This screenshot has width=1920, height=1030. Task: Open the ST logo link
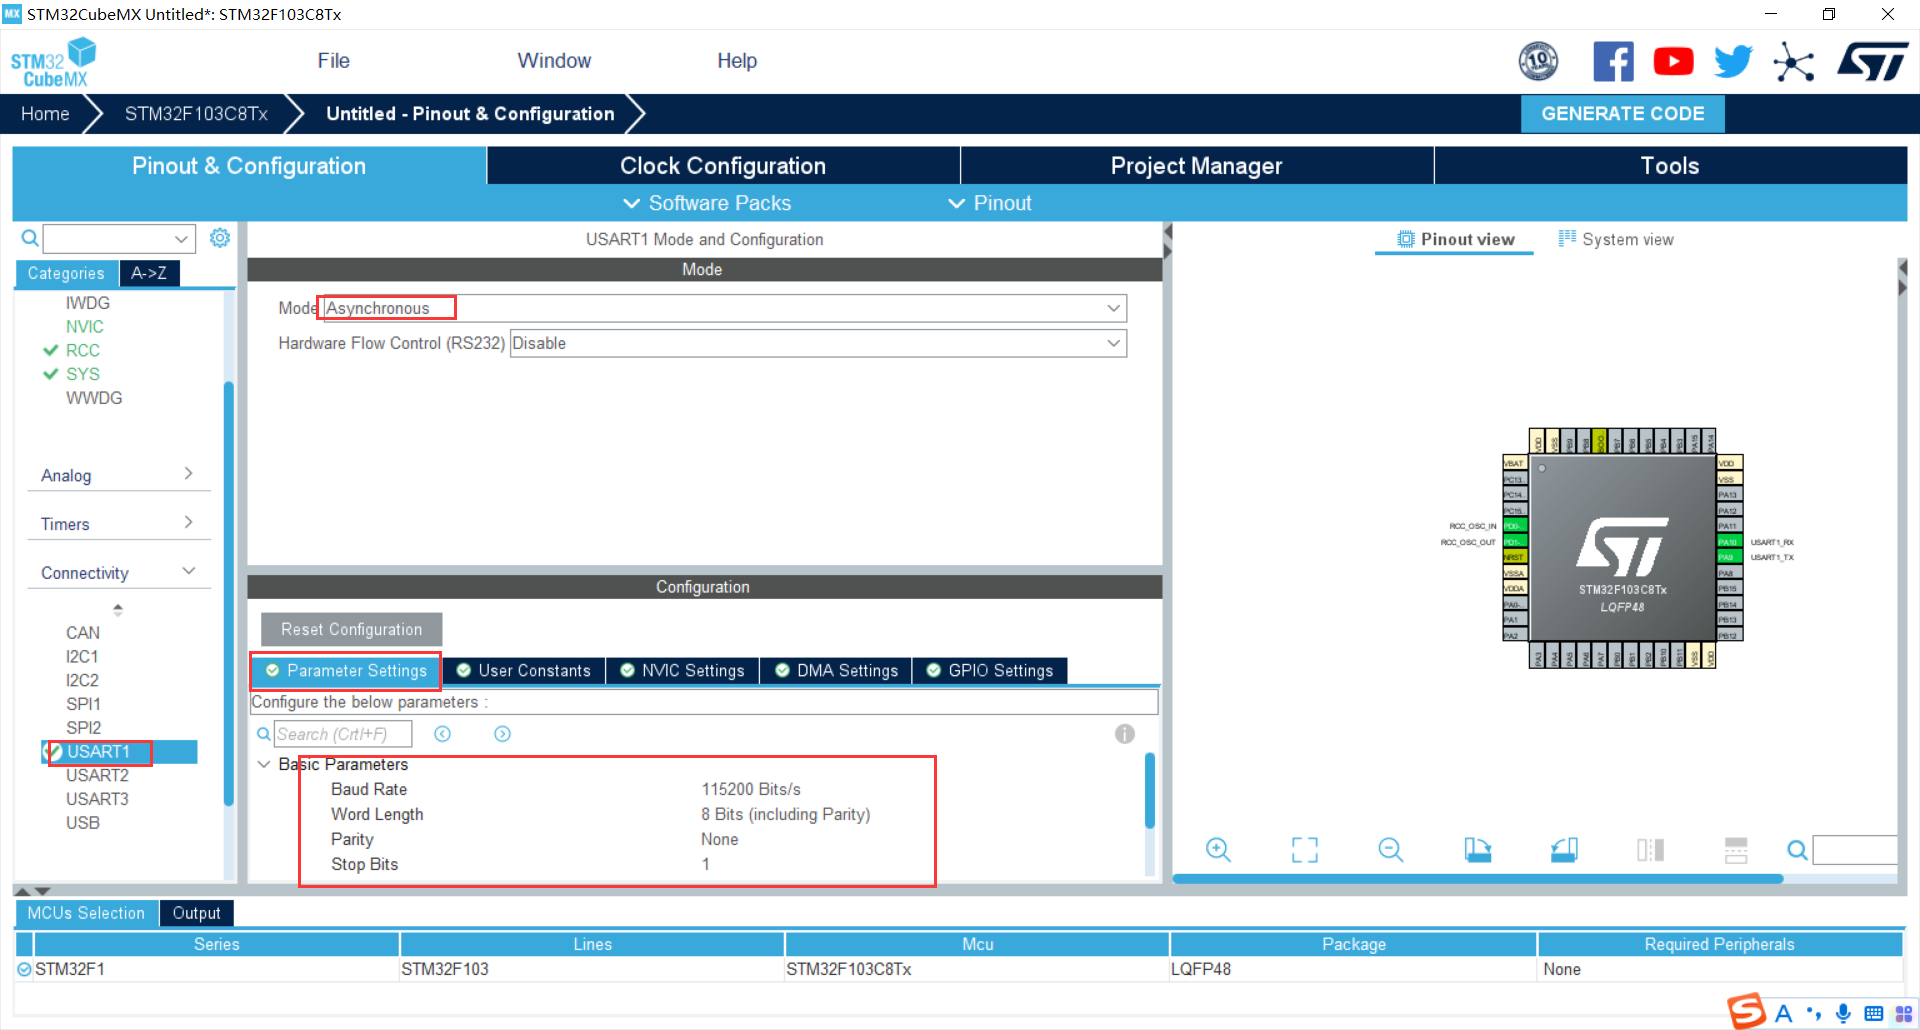pos(1872,62)
